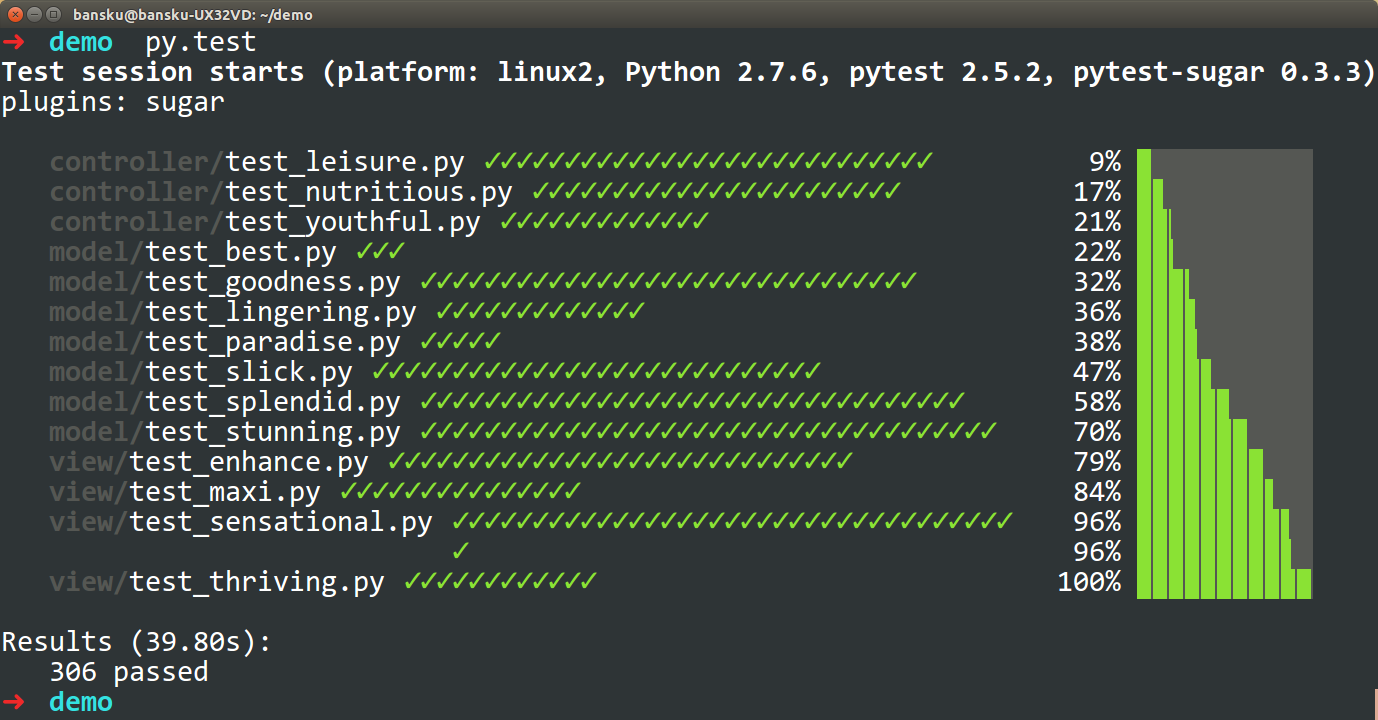This screenshot has width=1378, height=720.
Task: Select the test_thriving.py file name
Action: pos(256,582)
